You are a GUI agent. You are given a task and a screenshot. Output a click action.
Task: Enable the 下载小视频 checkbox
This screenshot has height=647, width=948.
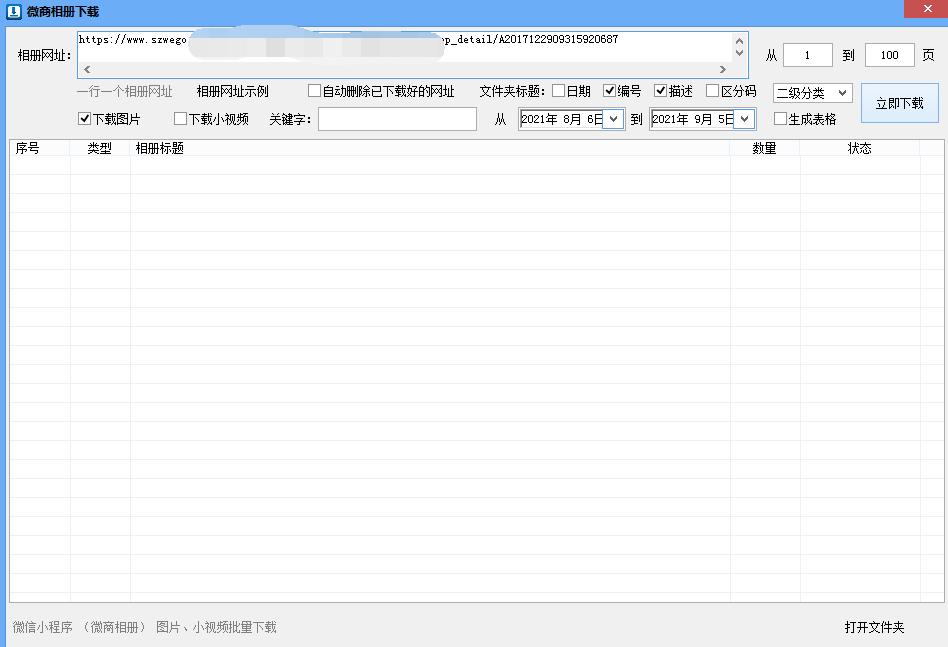point(179,118)
